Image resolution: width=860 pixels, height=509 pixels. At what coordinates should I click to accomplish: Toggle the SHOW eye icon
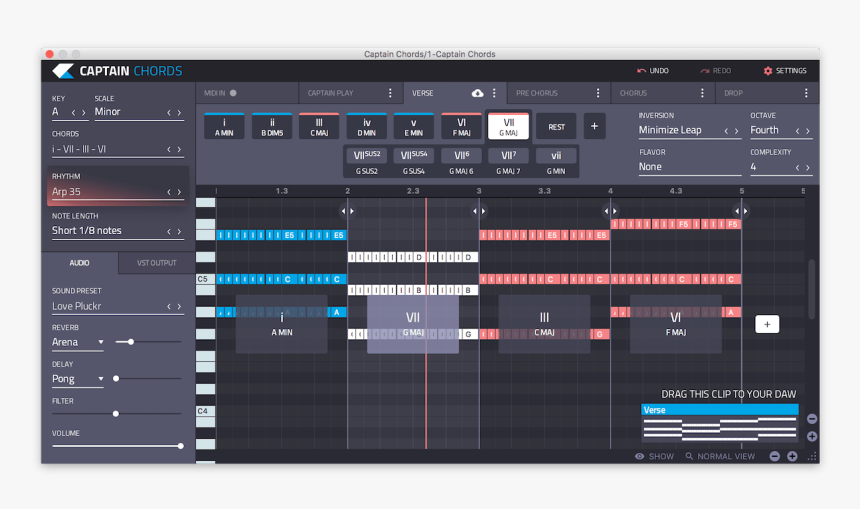pyautogui.click(x=640, y=456)
